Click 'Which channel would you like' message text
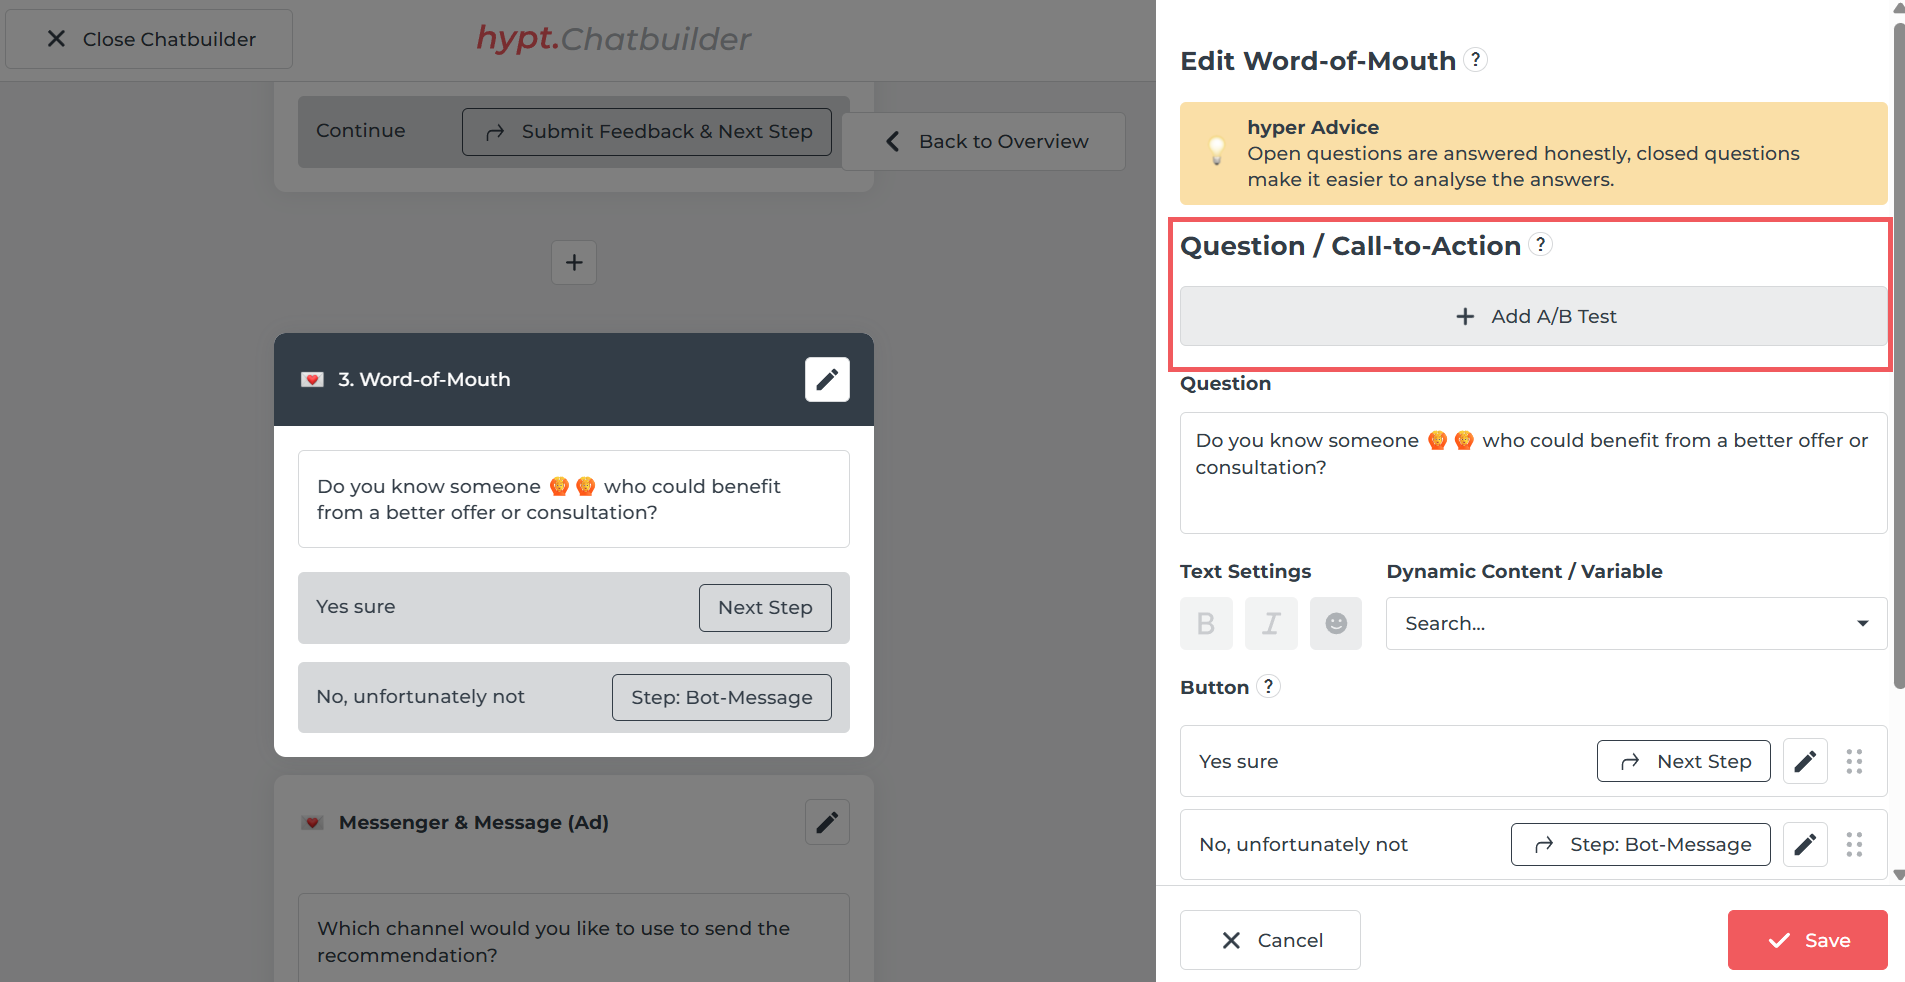Image resolution: width=1905 pixels, height=982 pixels. [553, 941]
